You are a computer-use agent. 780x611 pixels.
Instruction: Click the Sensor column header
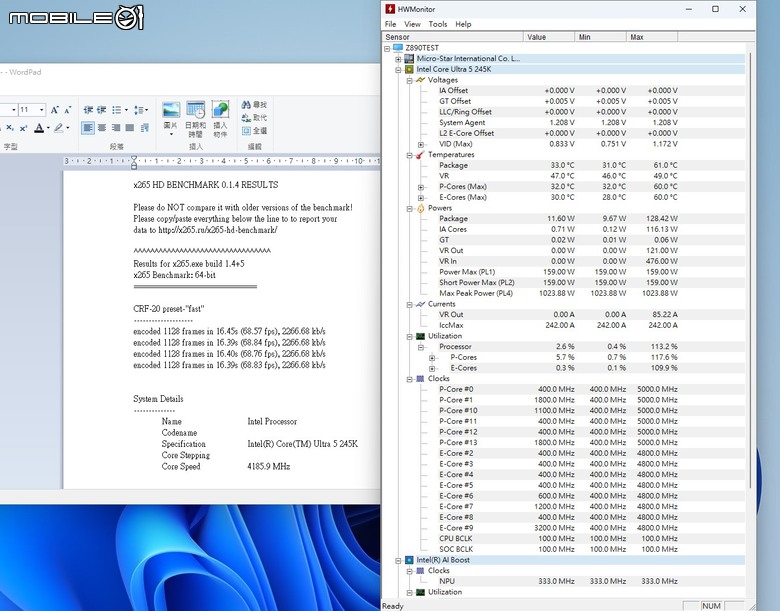452,37
